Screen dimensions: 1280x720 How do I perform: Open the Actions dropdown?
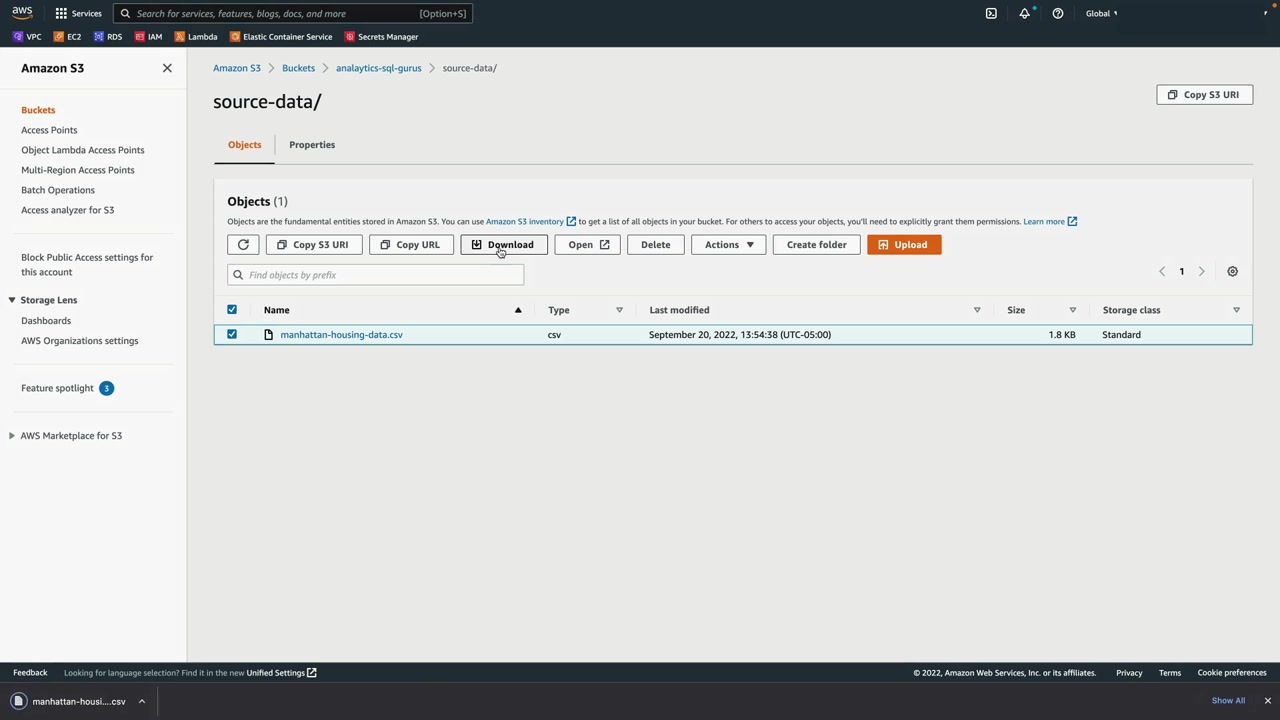tap(728, 245)
